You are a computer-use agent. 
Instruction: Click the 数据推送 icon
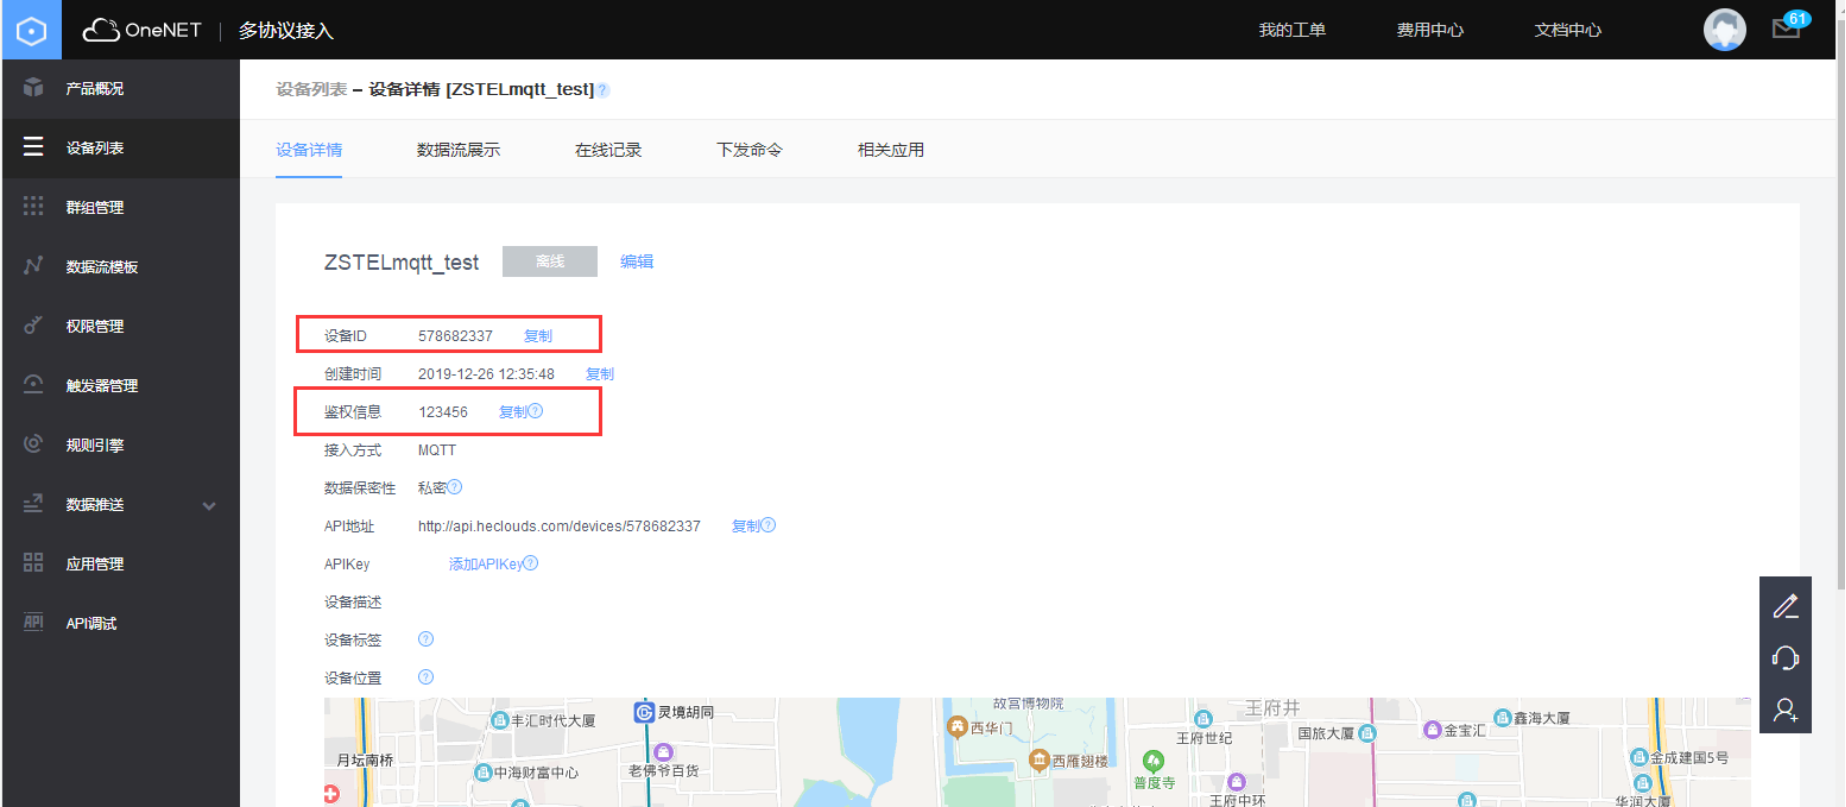[33, 503]
